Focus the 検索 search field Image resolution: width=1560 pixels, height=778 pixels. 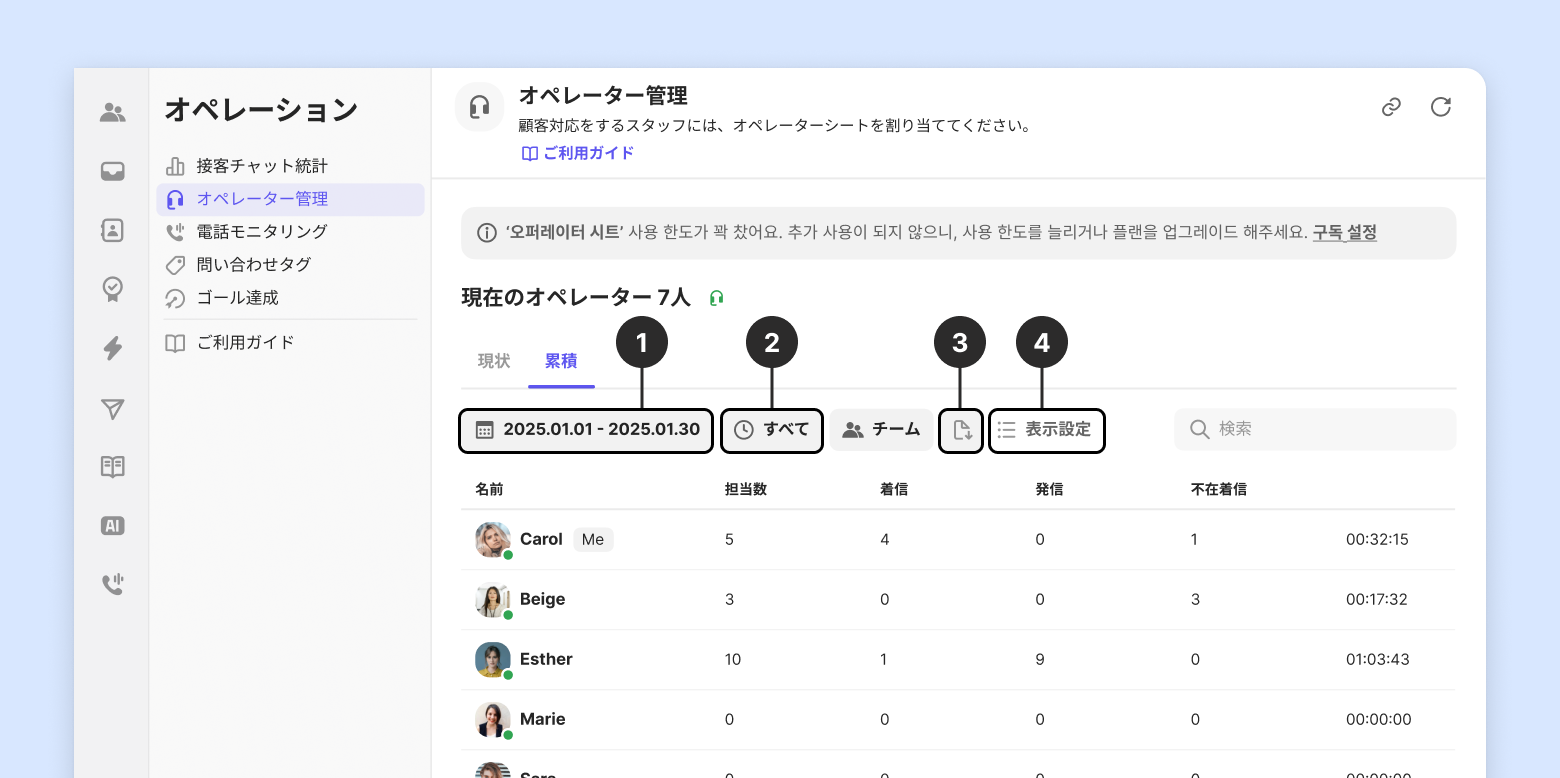tap(1315, 429)
